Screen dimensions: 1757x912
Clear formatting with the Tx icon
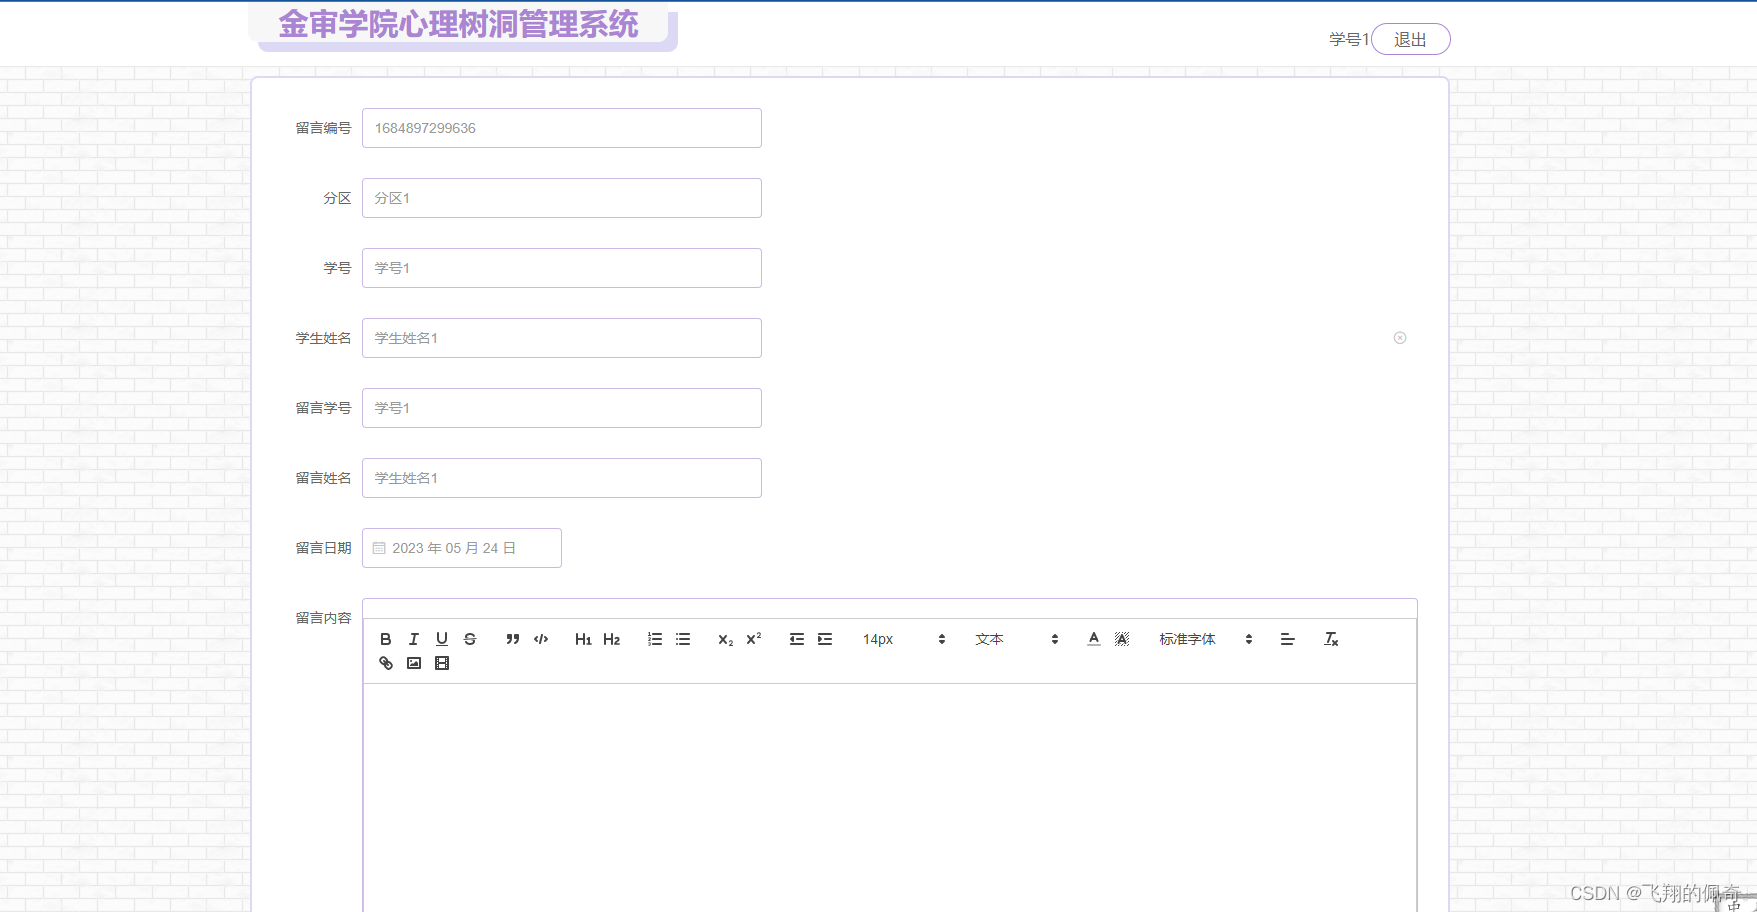pyautogui.click(x=1331, y=639)
